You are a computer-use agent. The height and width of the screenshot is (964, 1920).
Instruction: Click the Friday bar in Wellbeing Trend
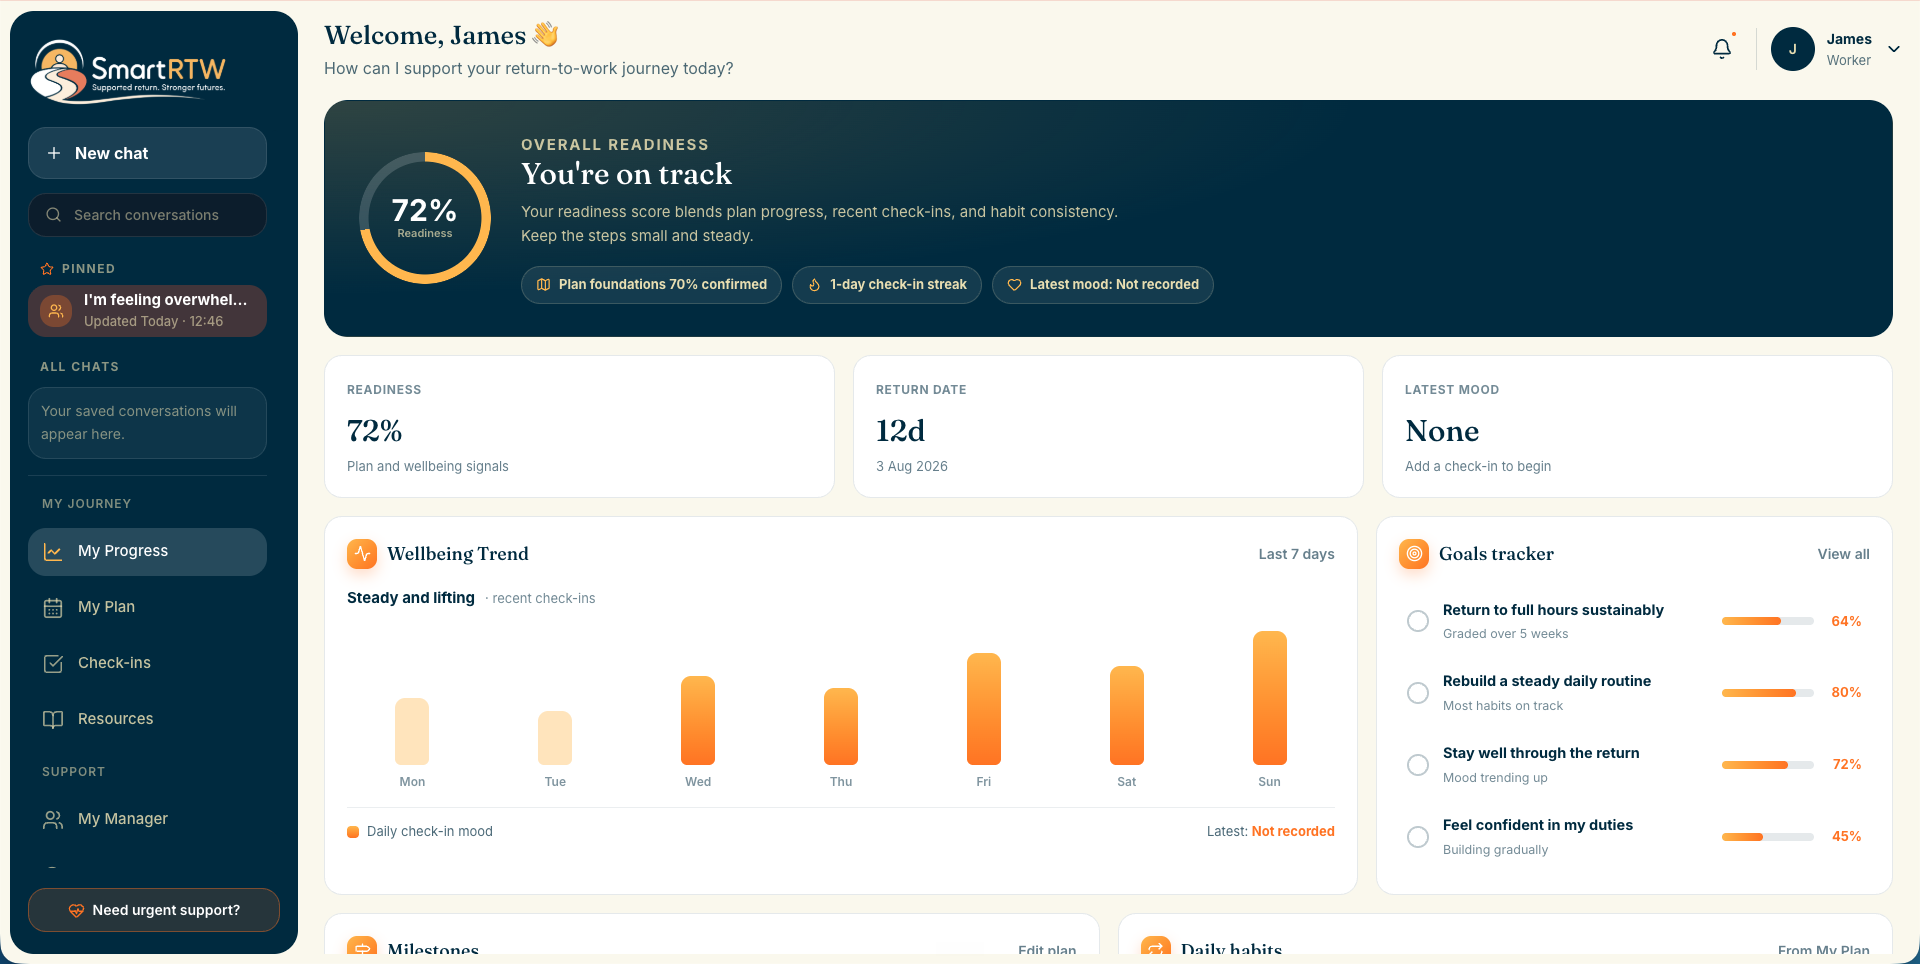pyautogui.click(x=984, y=709)
